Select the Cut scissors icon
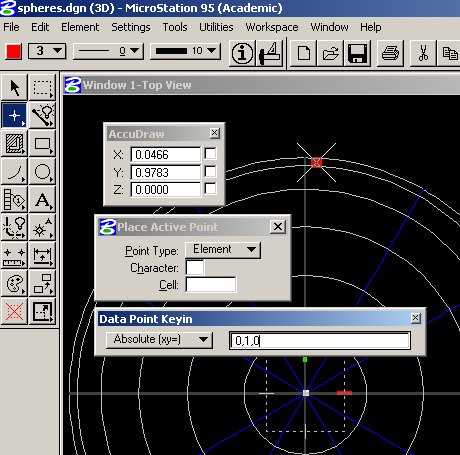Screen dimensions: 460x455 423,53
